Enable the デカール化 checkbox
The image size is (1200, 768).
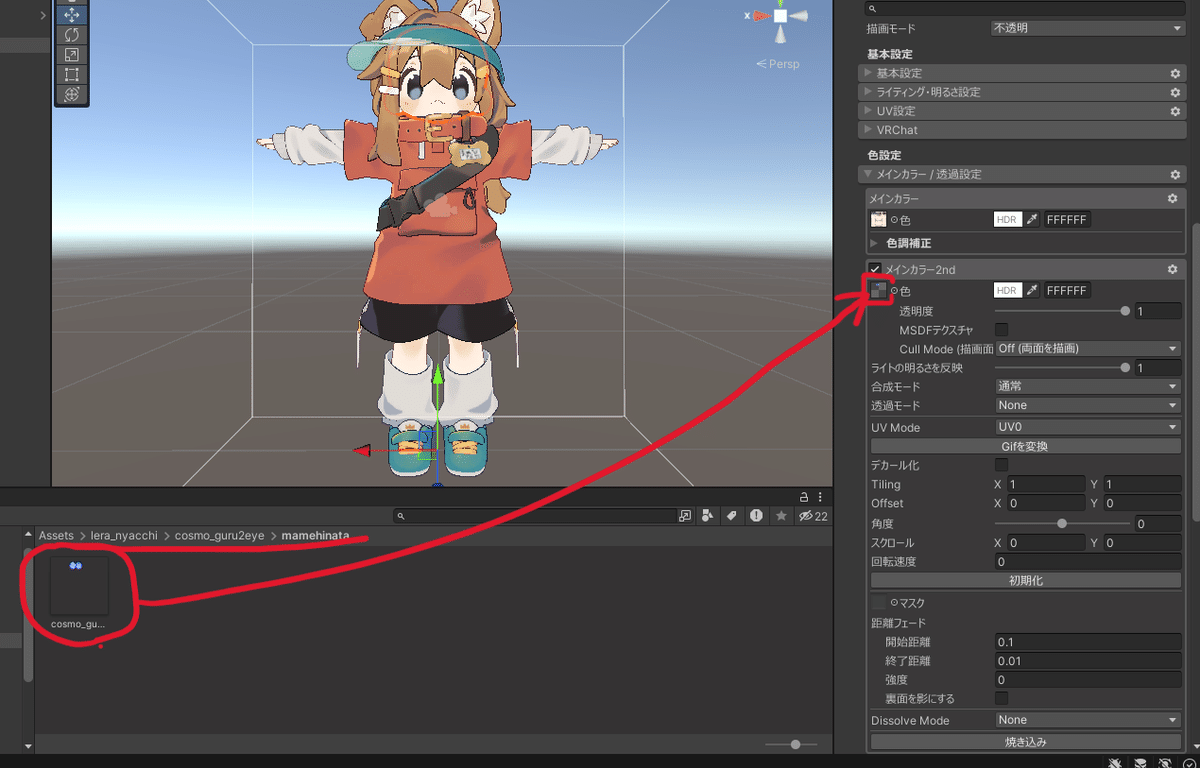[x=1001, y=465]
